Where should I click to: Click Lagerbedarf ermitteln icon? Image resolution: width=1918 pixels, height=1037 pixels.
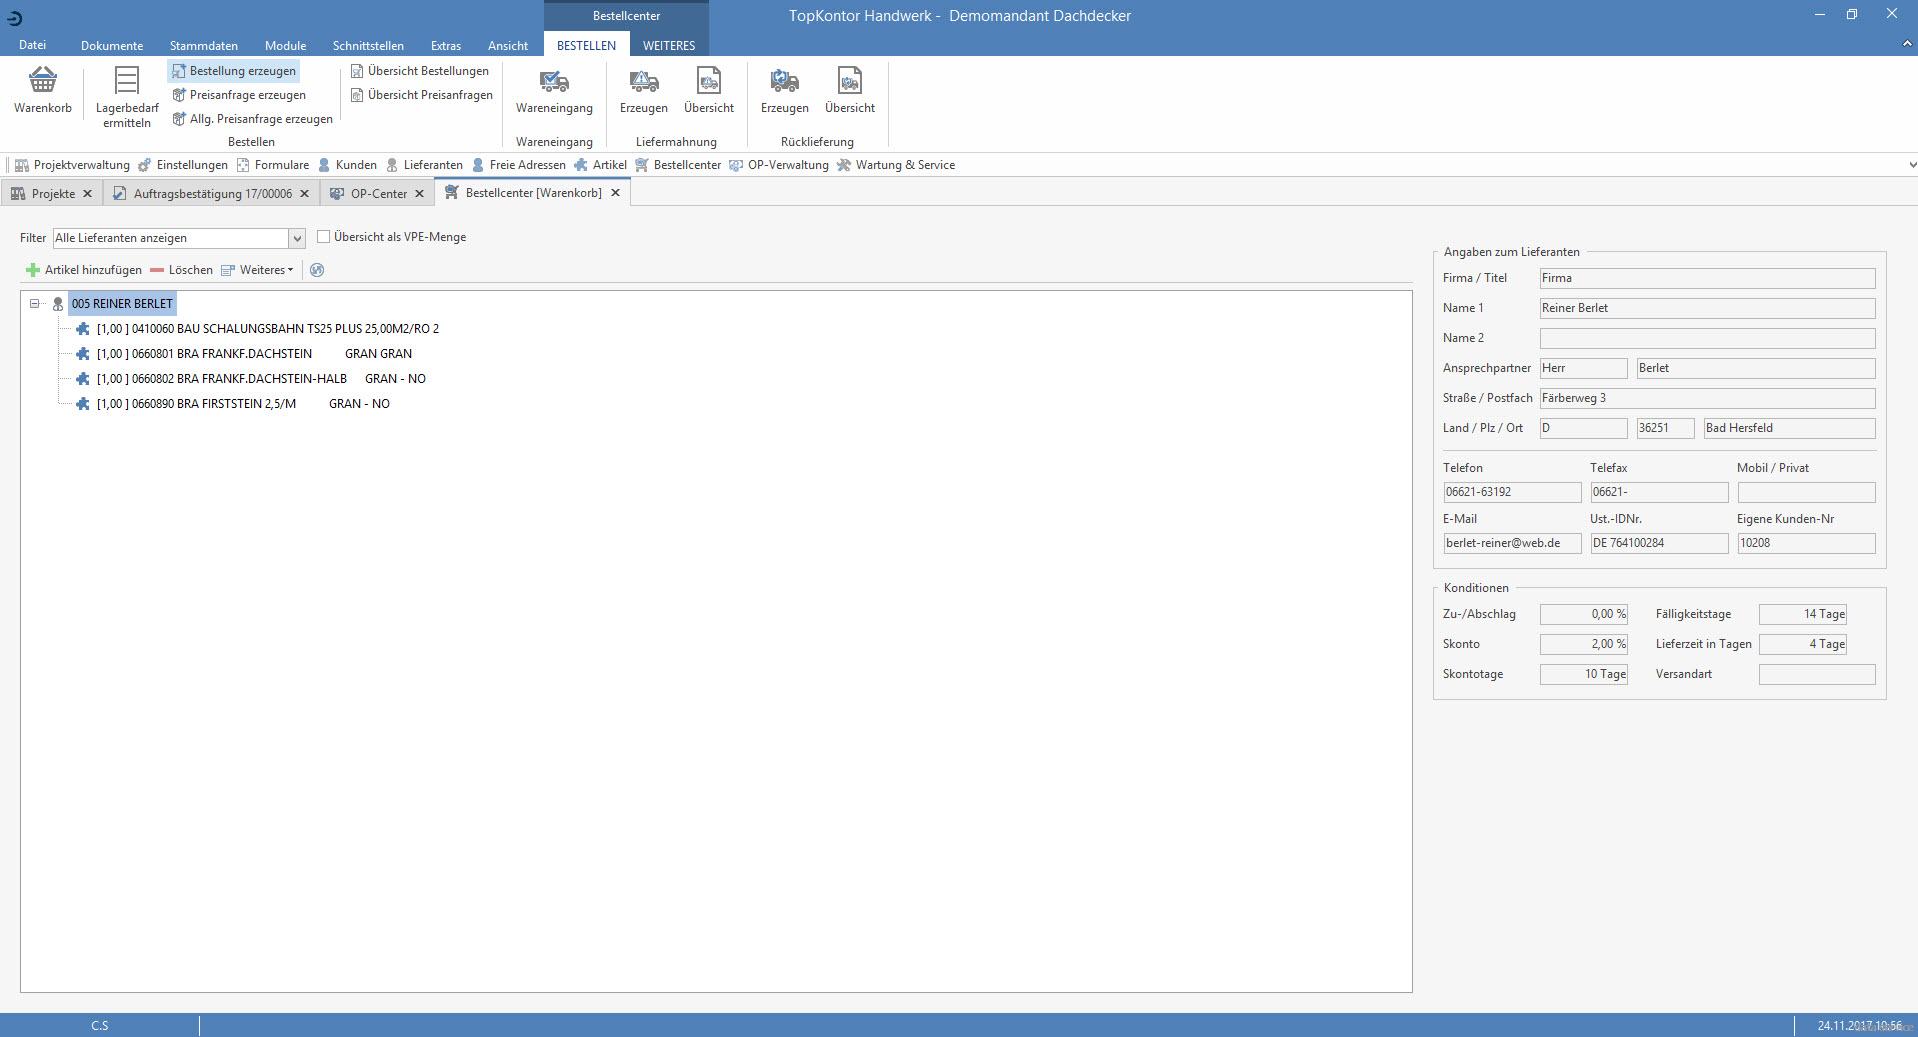[x=127, y=81]
